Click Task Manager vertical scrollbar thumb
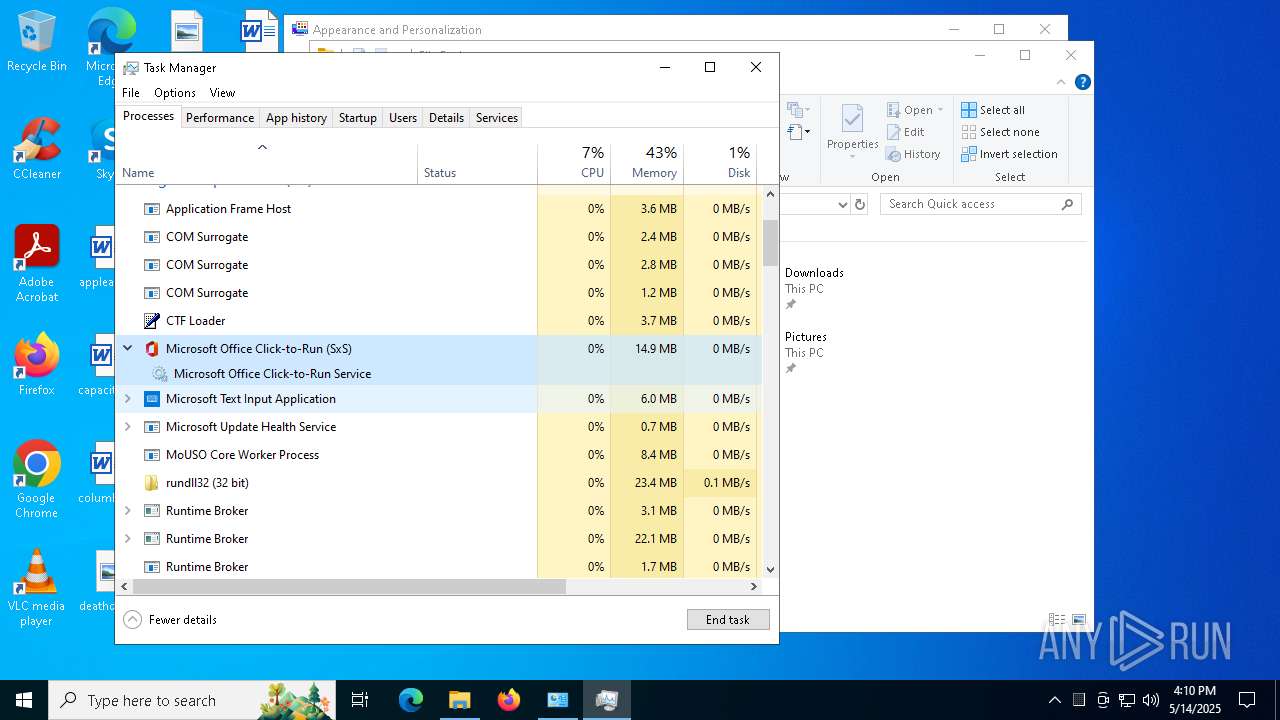 point(770,243)
